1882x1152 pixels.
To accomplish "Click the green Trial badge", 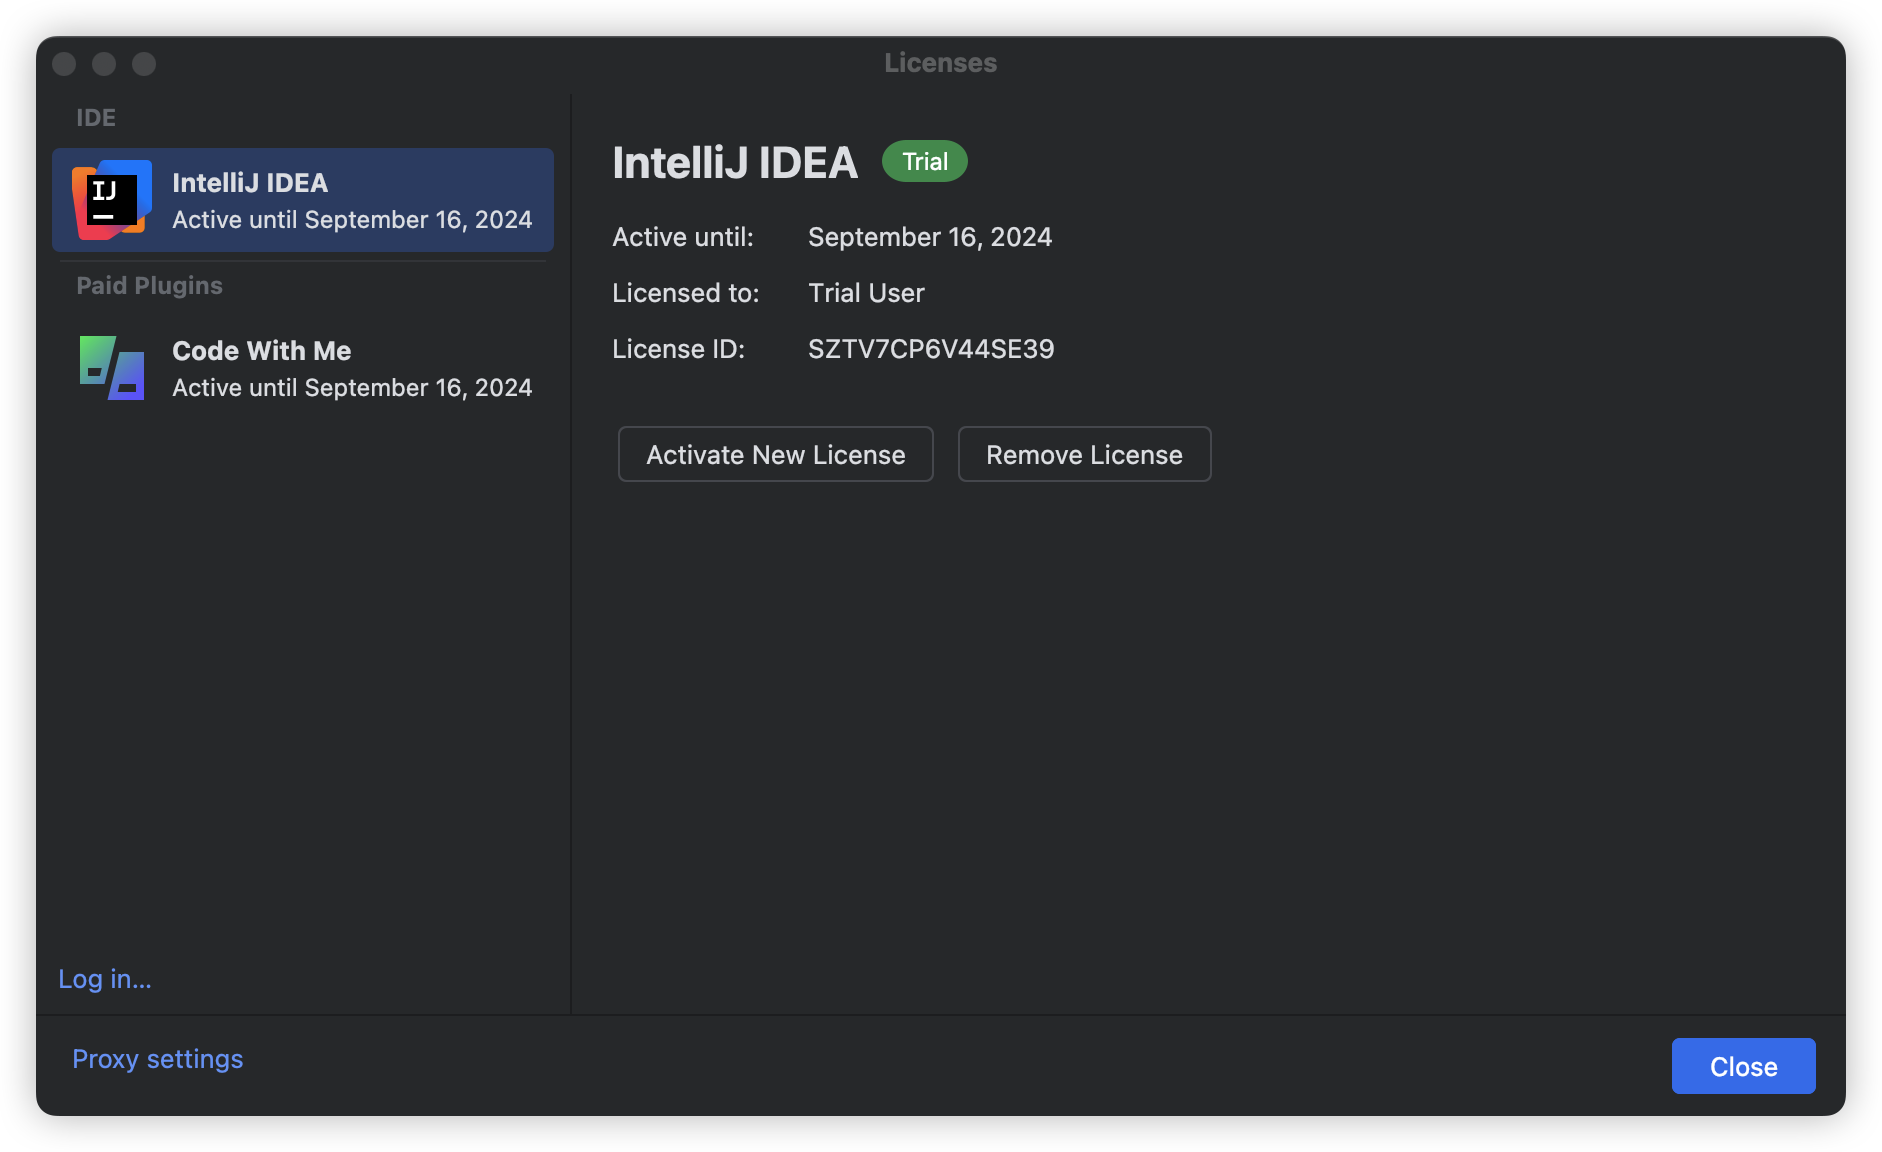I will 925,161.
